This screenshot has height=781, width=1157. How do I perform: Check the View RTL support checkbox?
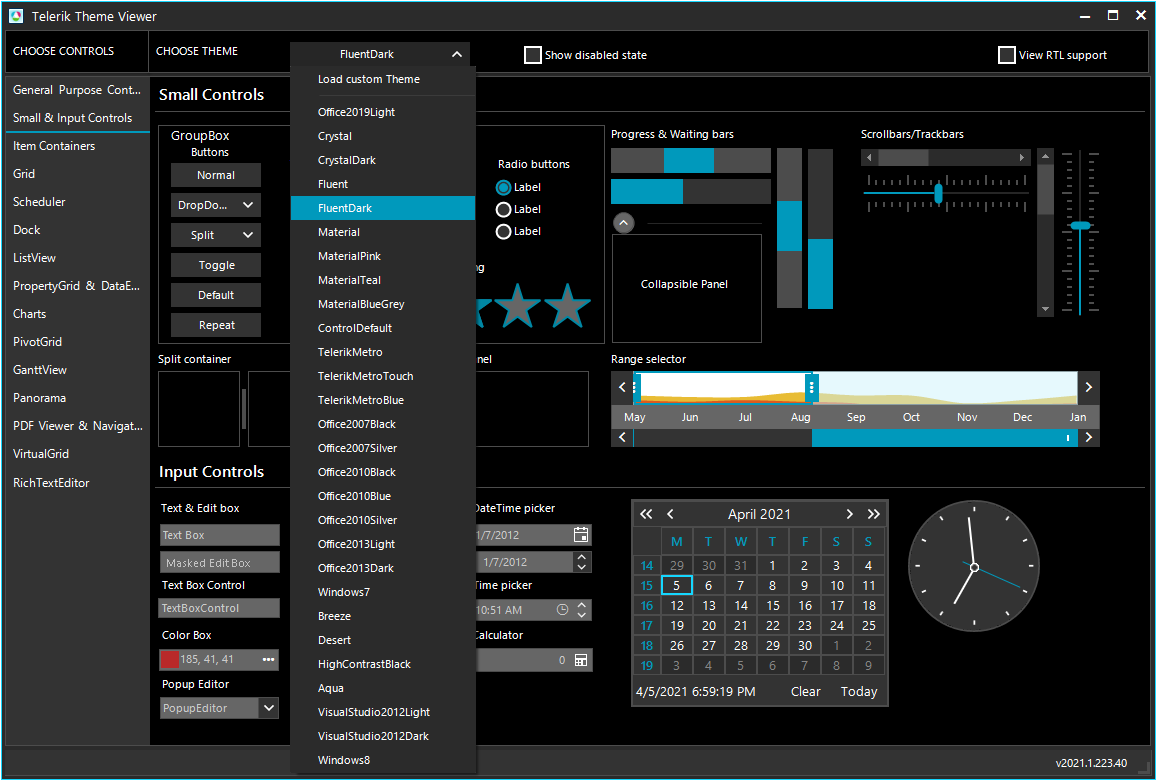tap(1006, 55)
